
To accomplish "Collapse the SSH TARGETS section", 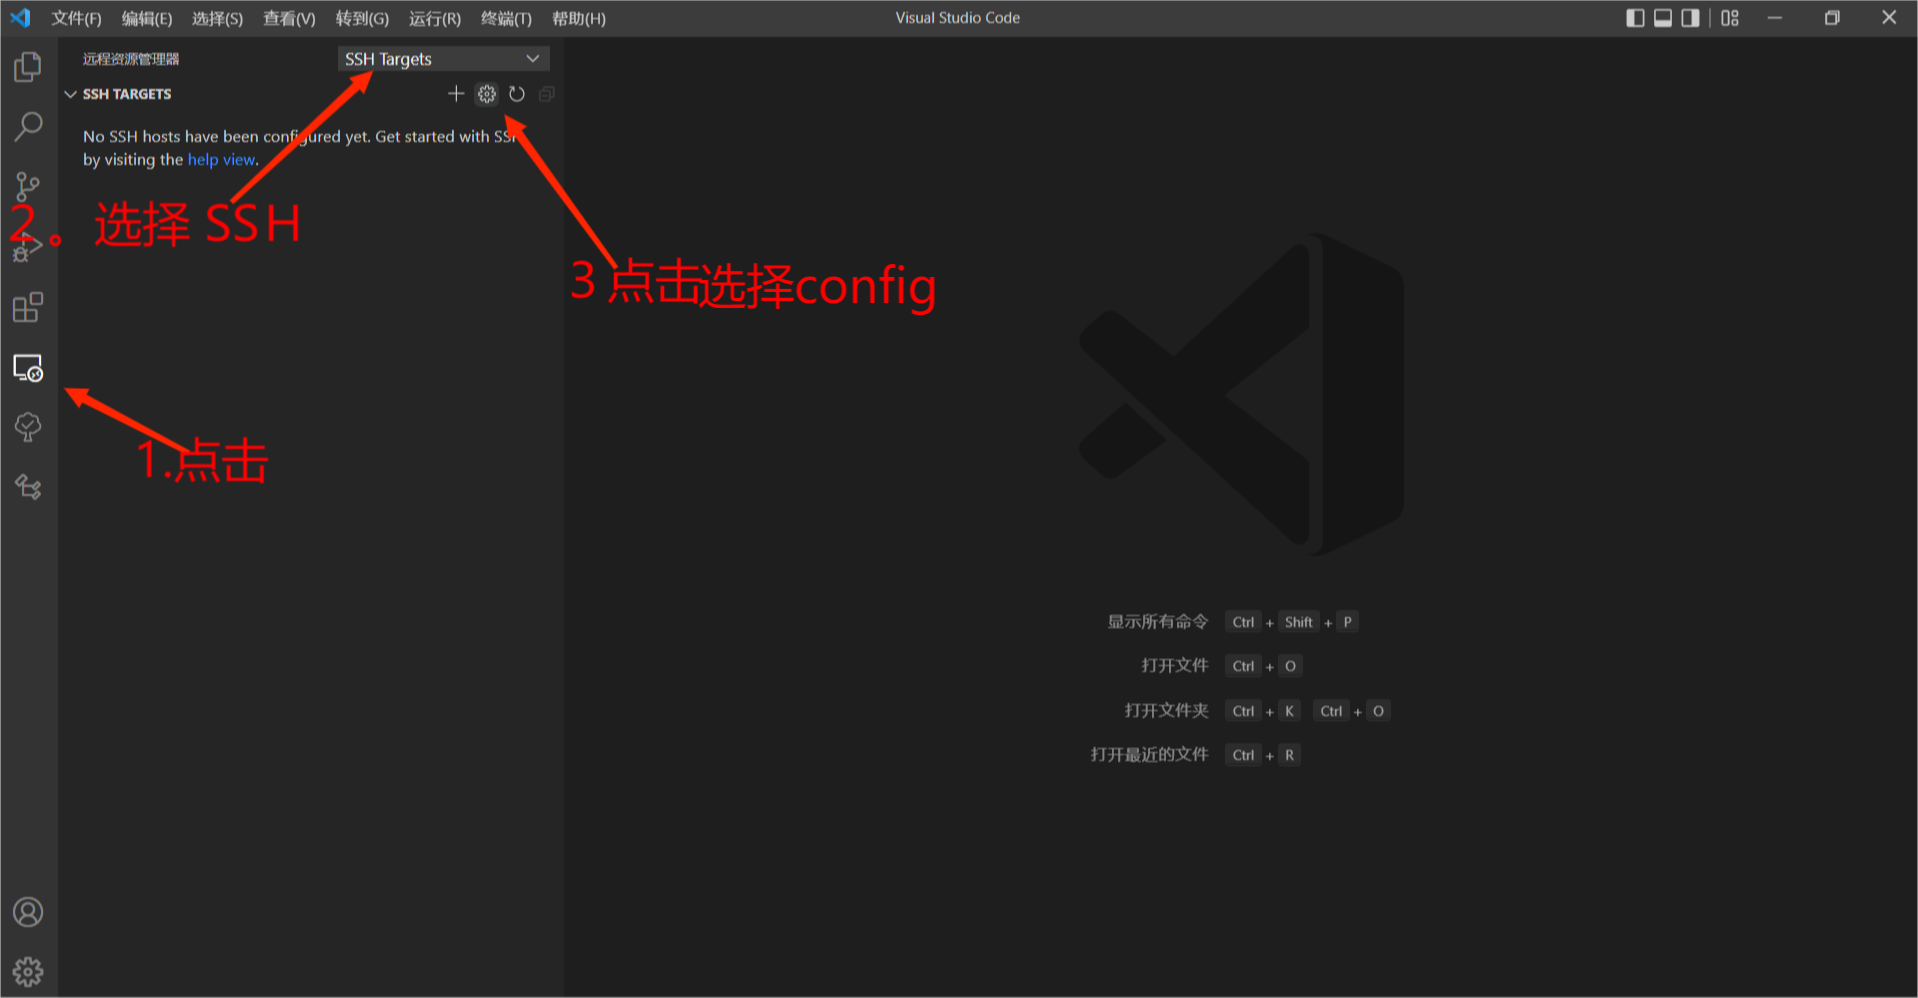I will [x=70, y=94].
